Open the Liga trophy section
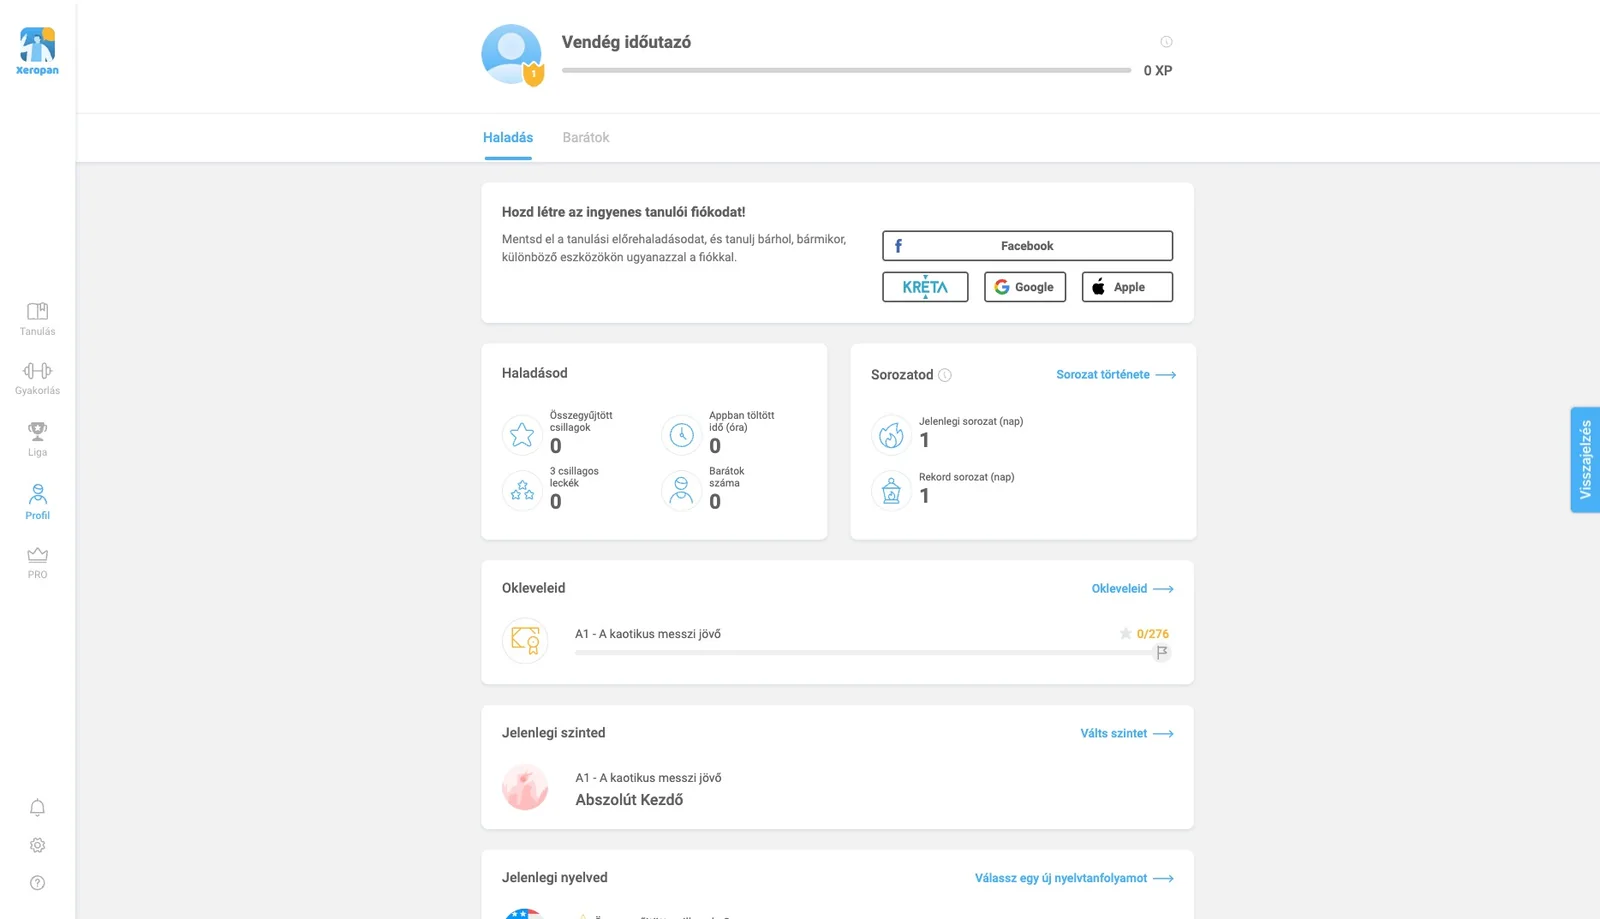The width and height of the screenshot is (1600, 919). pyautogui.click(x=37, y=439)
